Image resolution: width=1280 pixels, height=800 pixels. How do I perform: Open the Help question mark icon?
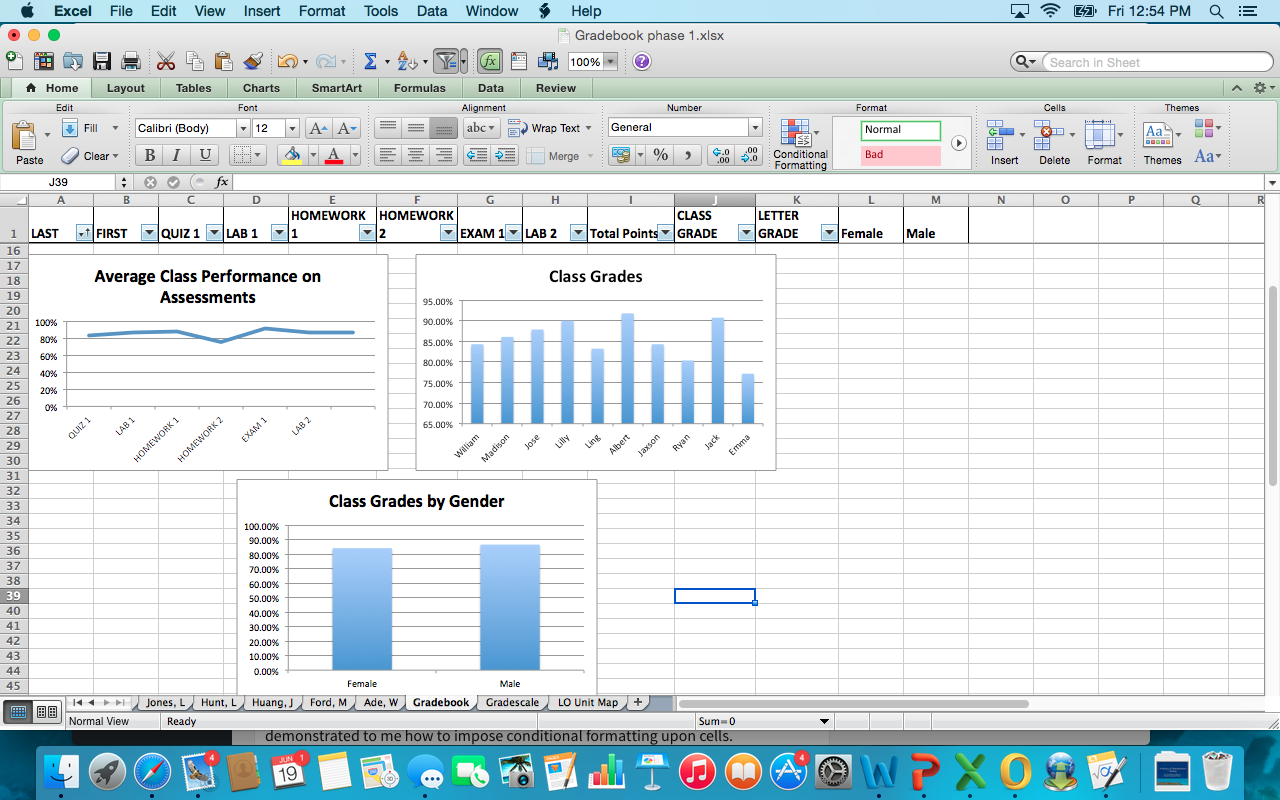pos(642,62)
